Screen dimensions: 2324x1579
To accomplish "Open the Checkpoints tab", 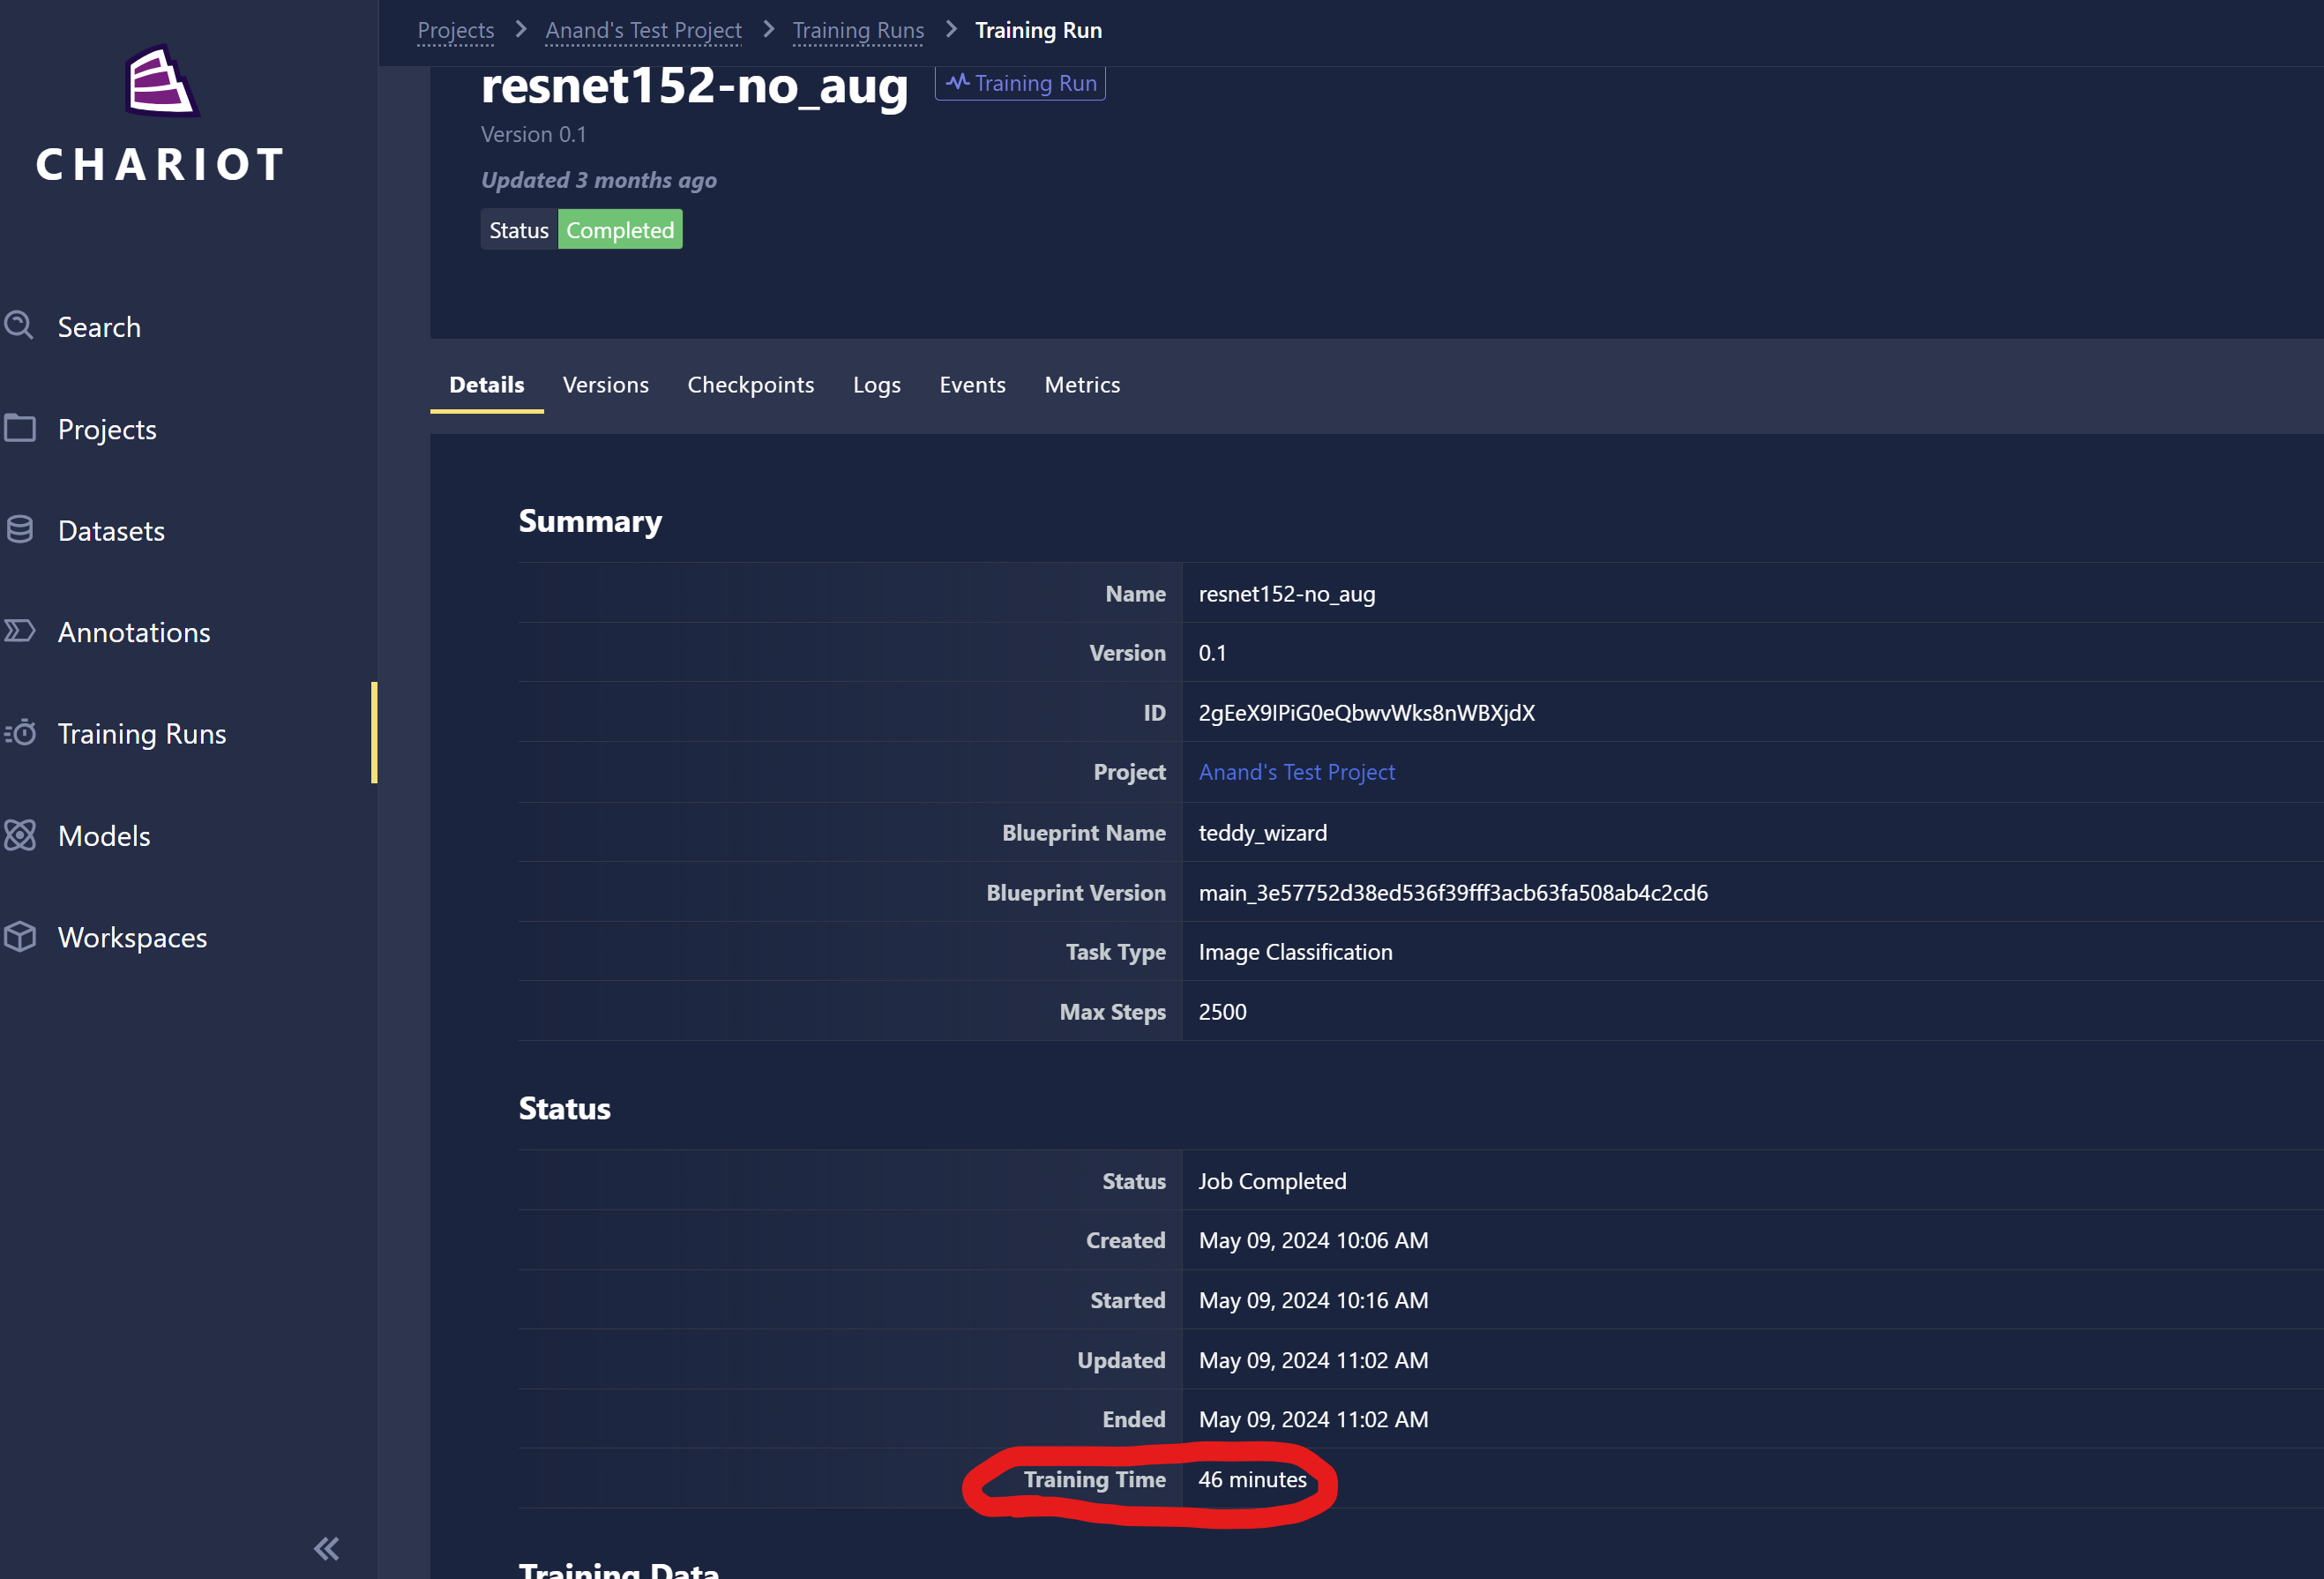I will (x=751, y=385).
